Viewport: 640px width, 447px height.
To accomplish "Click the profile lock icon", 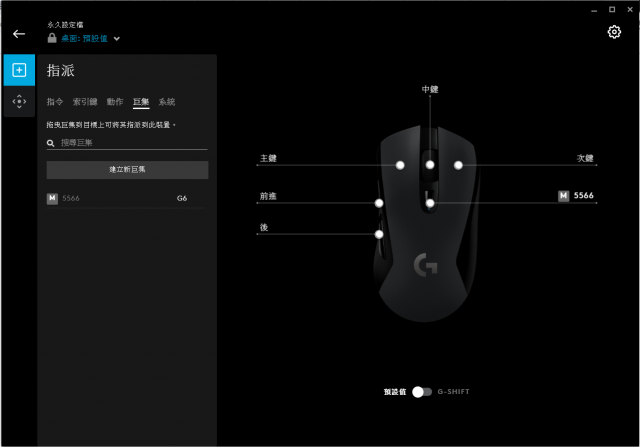I will 52,38.
